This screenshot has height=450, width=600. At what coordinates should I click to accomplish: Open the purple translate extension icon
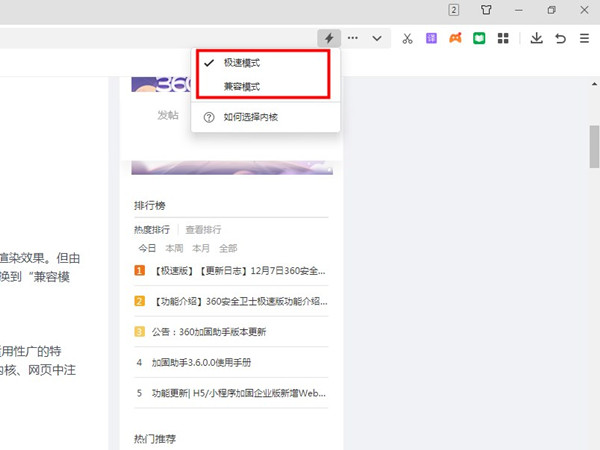coord(431,38)
